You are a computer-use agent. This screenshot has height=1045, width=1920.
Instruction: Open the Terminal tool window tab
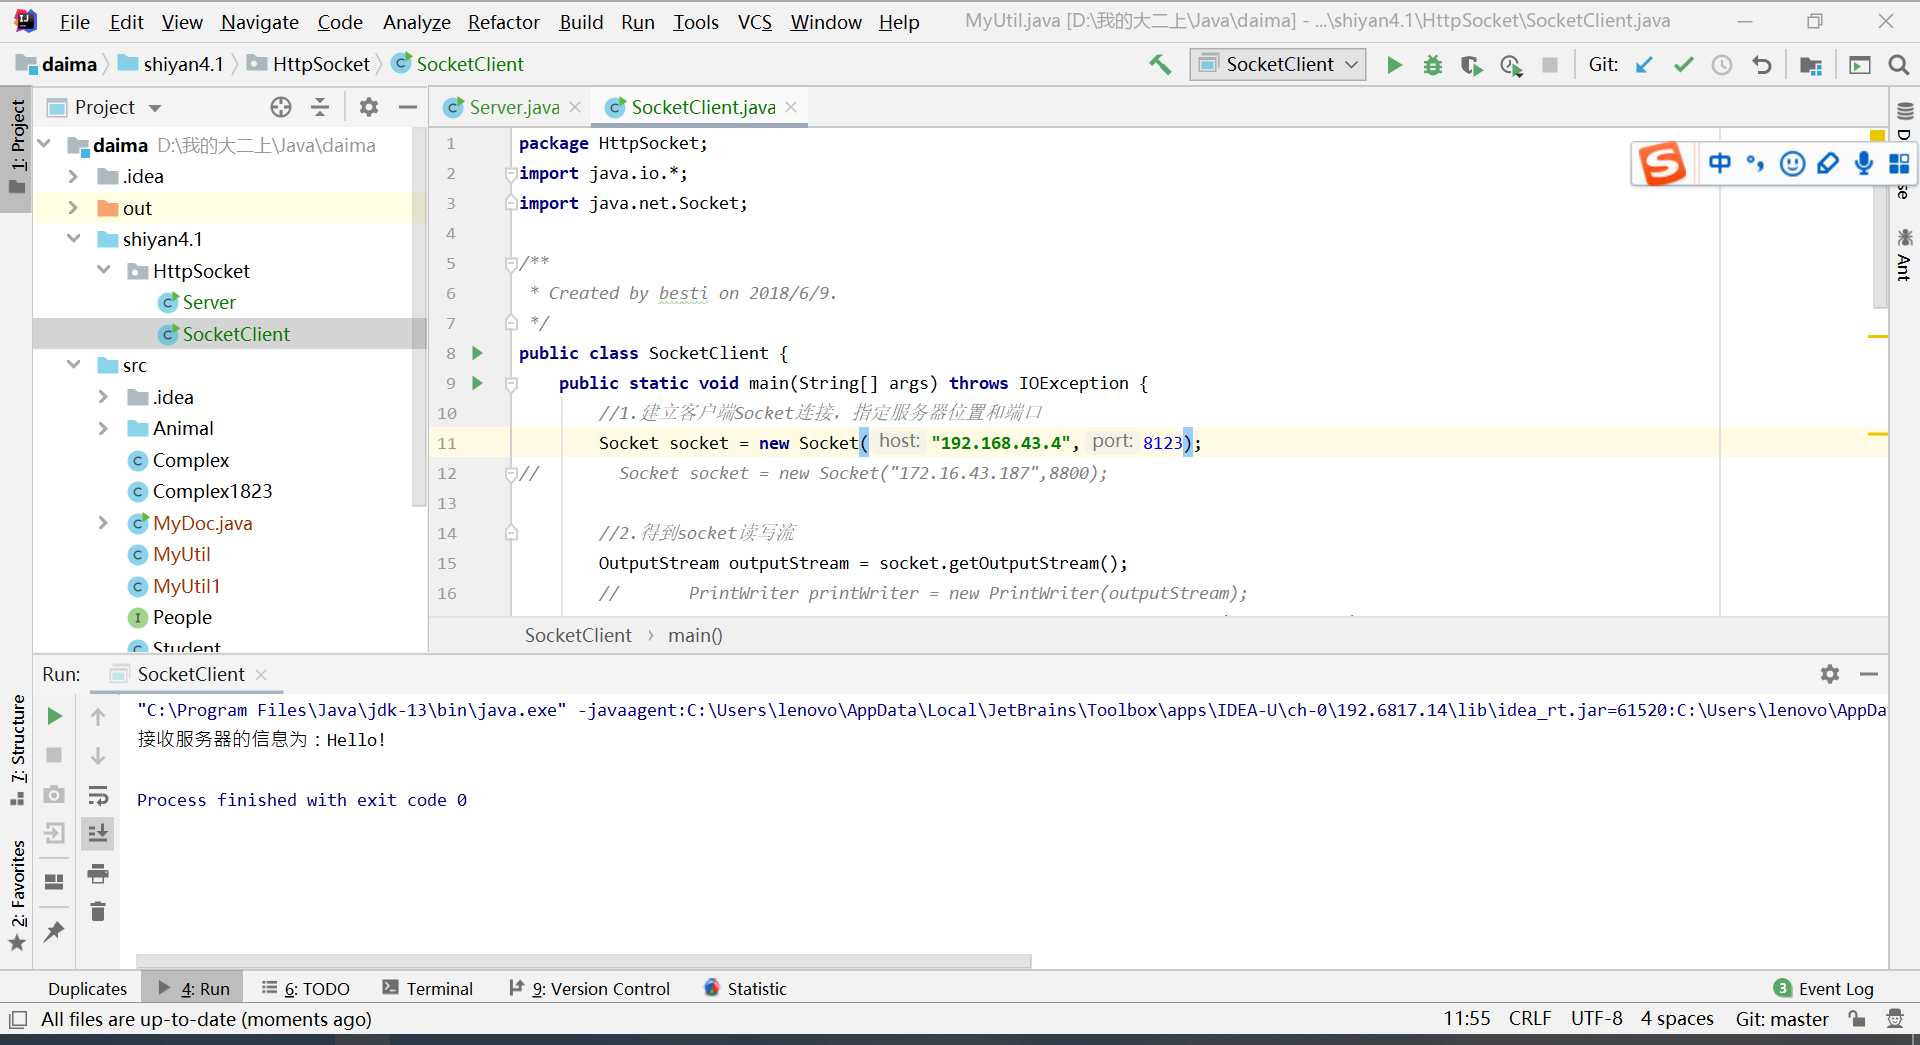(428, 988)
